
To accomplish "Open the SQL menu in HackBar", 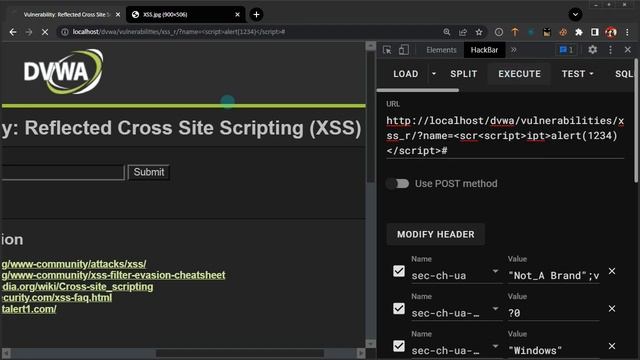I will (x=624, y=74).
